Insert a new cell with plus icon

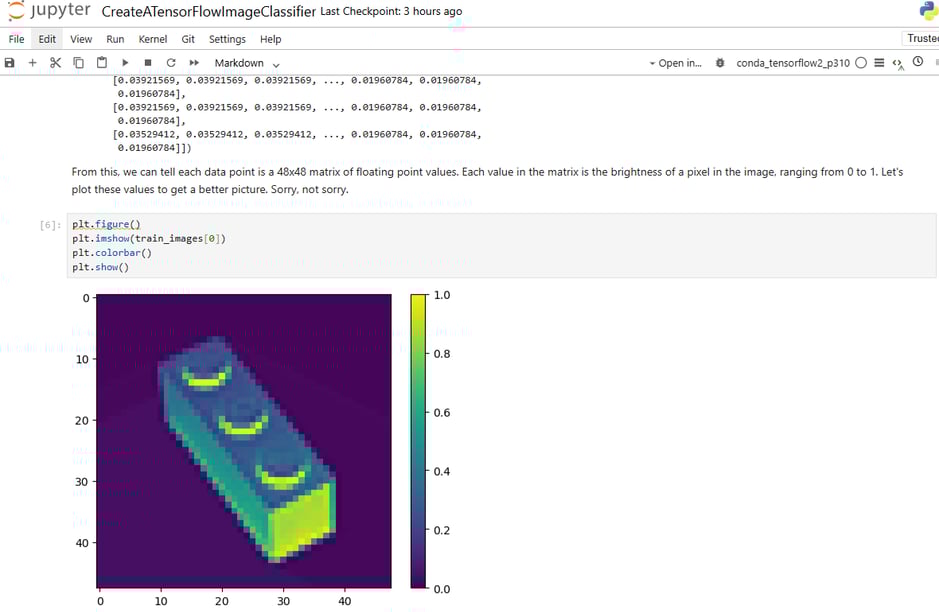[x=32, y=63]
